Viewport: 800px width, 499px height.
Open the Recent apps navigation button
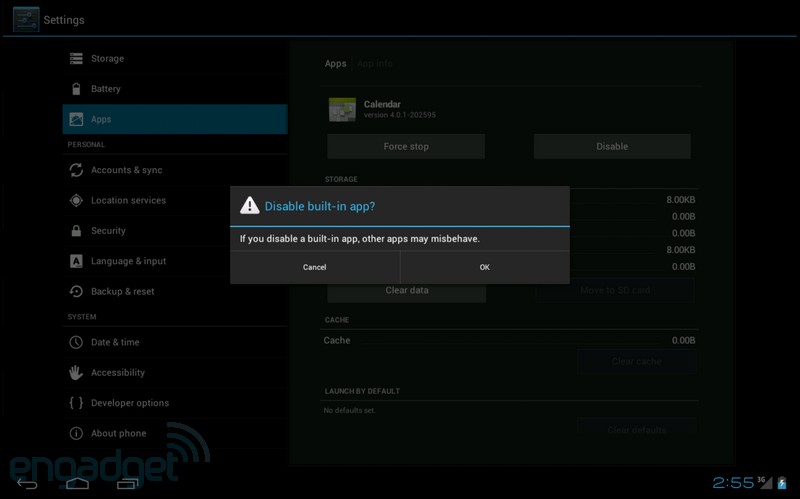point(127,484)
